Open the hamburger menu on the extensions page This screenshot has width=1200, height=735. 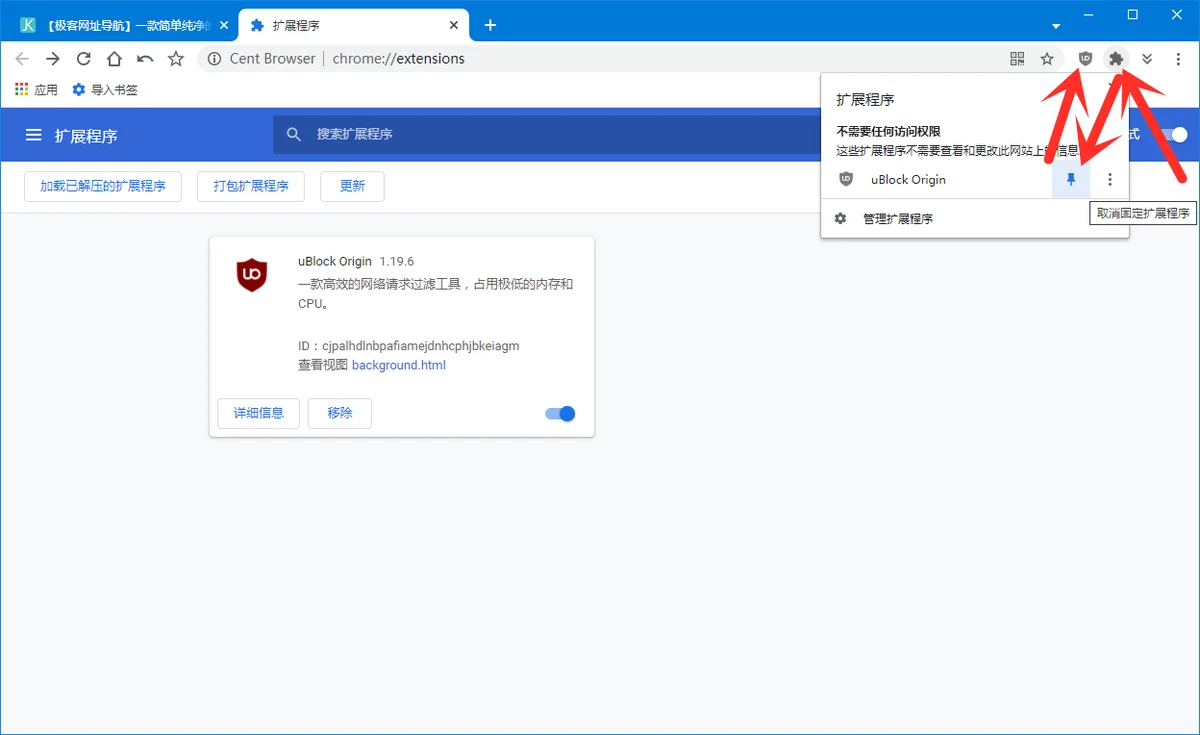(x=34, y=135)
